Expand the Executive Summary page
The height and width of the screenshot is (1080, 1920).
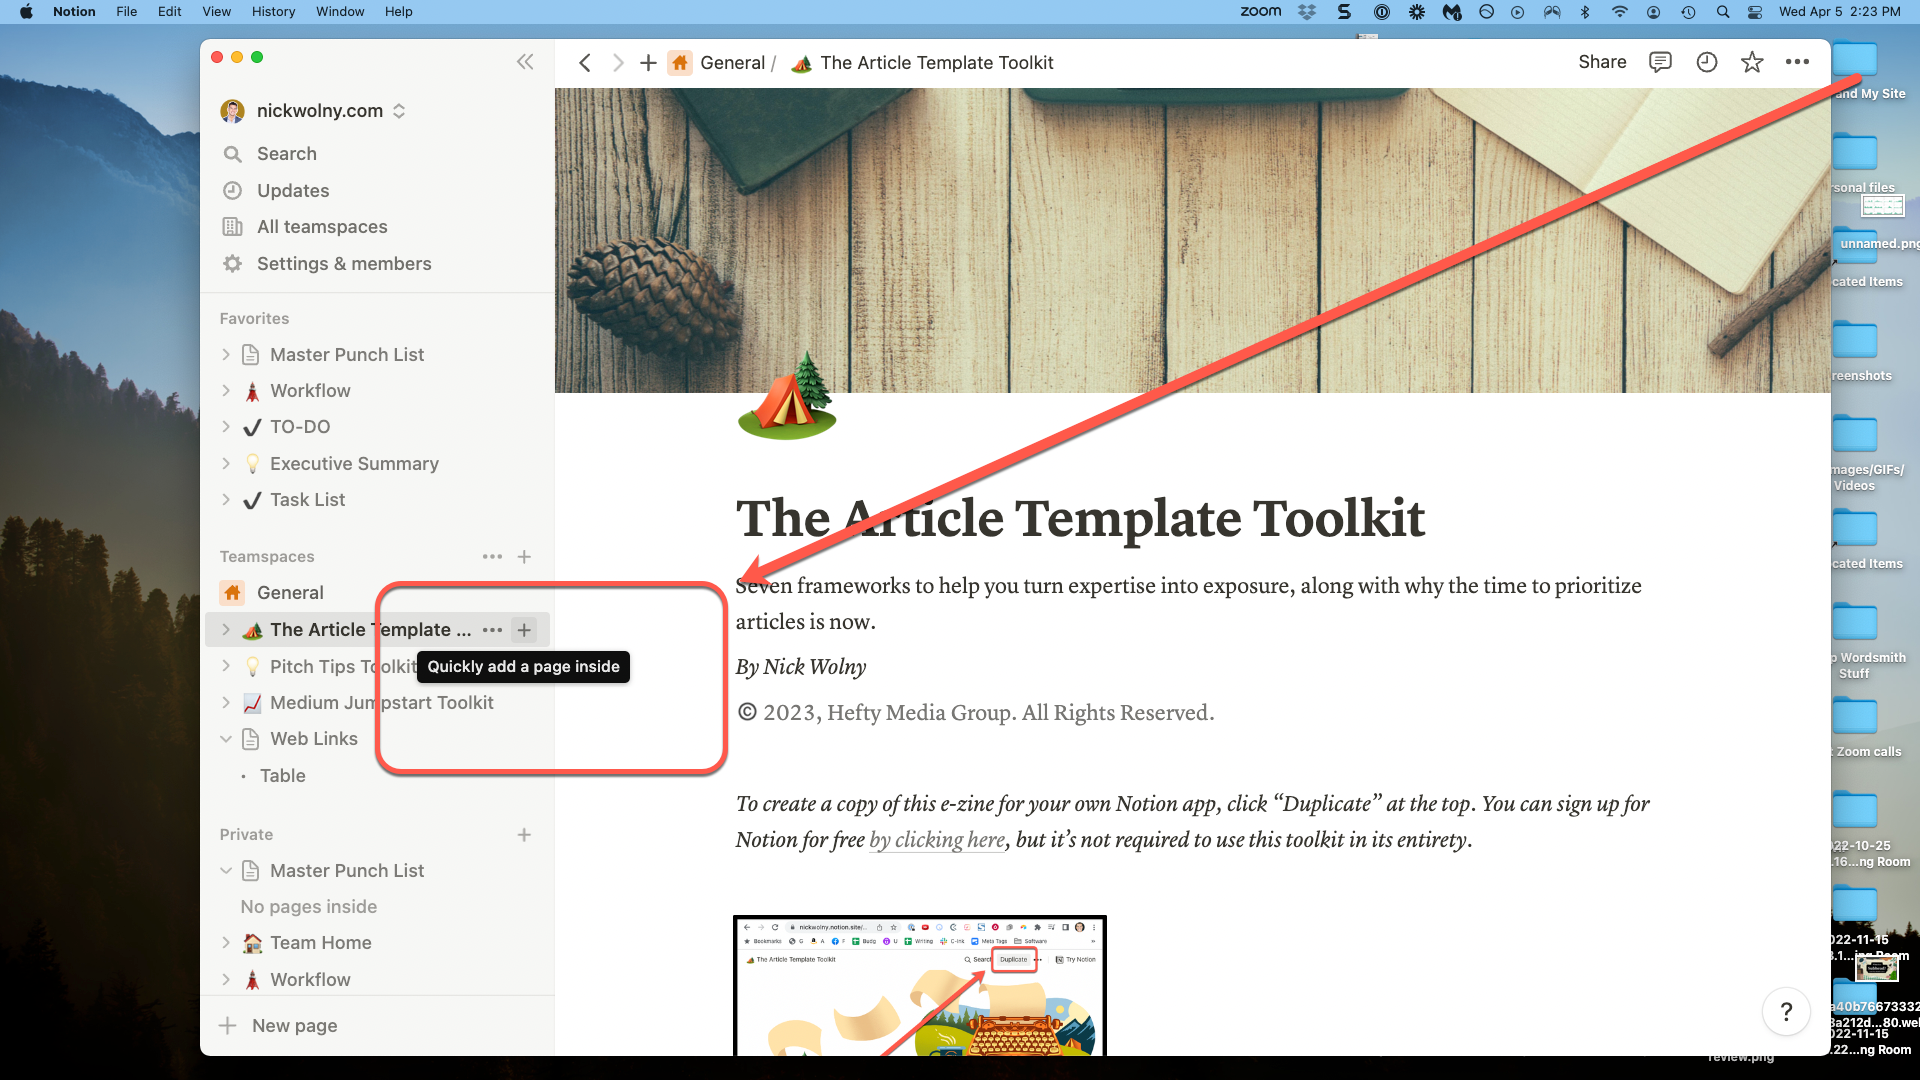[x=226, y=463]
